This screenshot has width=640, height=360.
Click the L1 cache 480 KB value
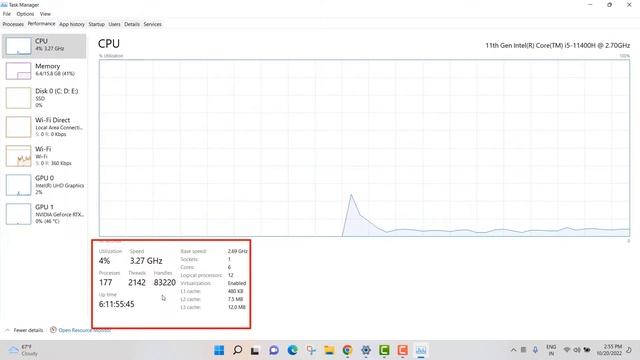coord(236,291)
